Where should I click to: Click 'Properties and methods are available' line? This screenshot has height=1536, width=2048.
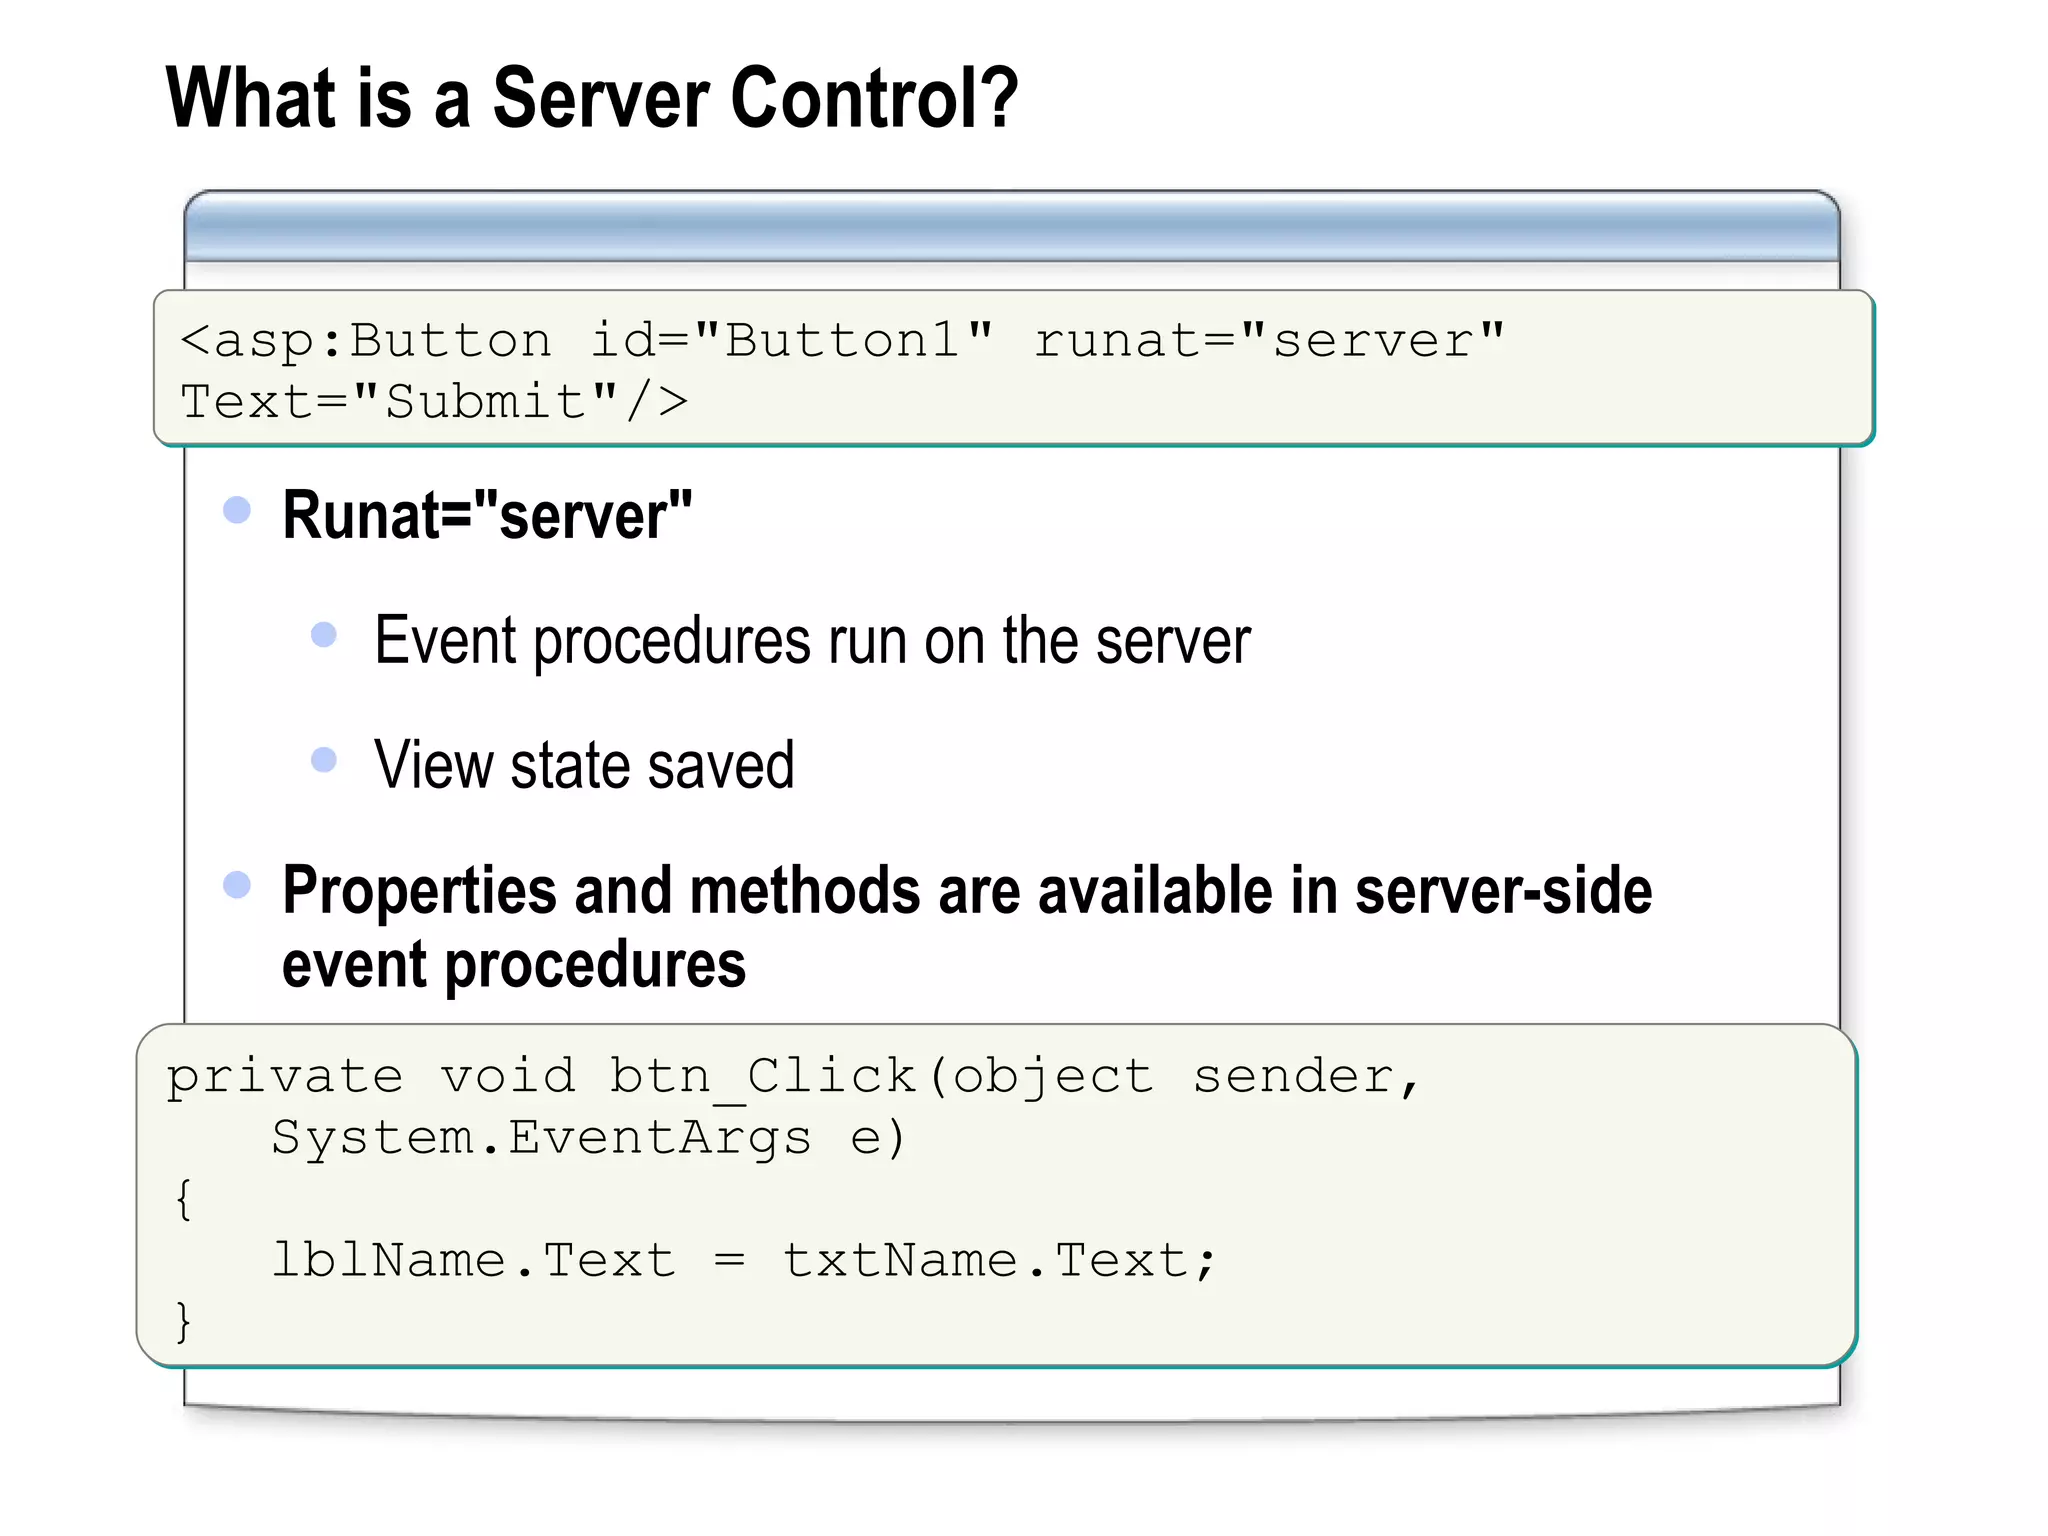[x=966, y=890]
